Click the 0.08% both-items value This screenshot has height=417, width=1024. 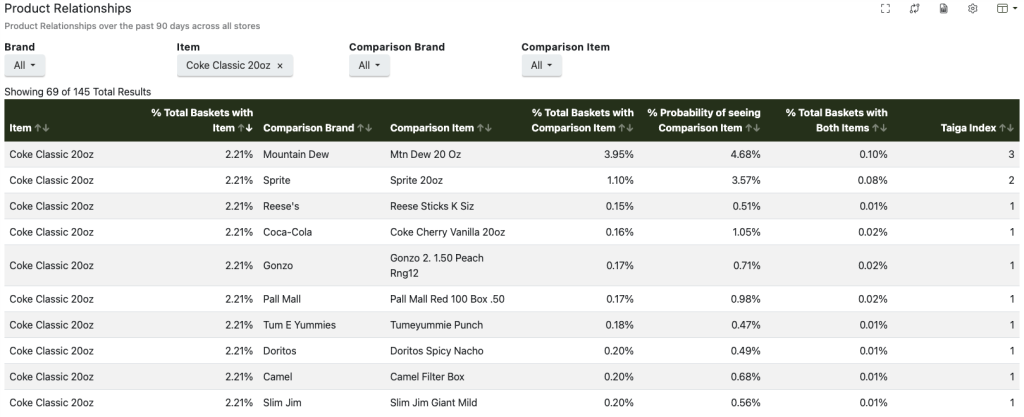click(x=873, y=180)
